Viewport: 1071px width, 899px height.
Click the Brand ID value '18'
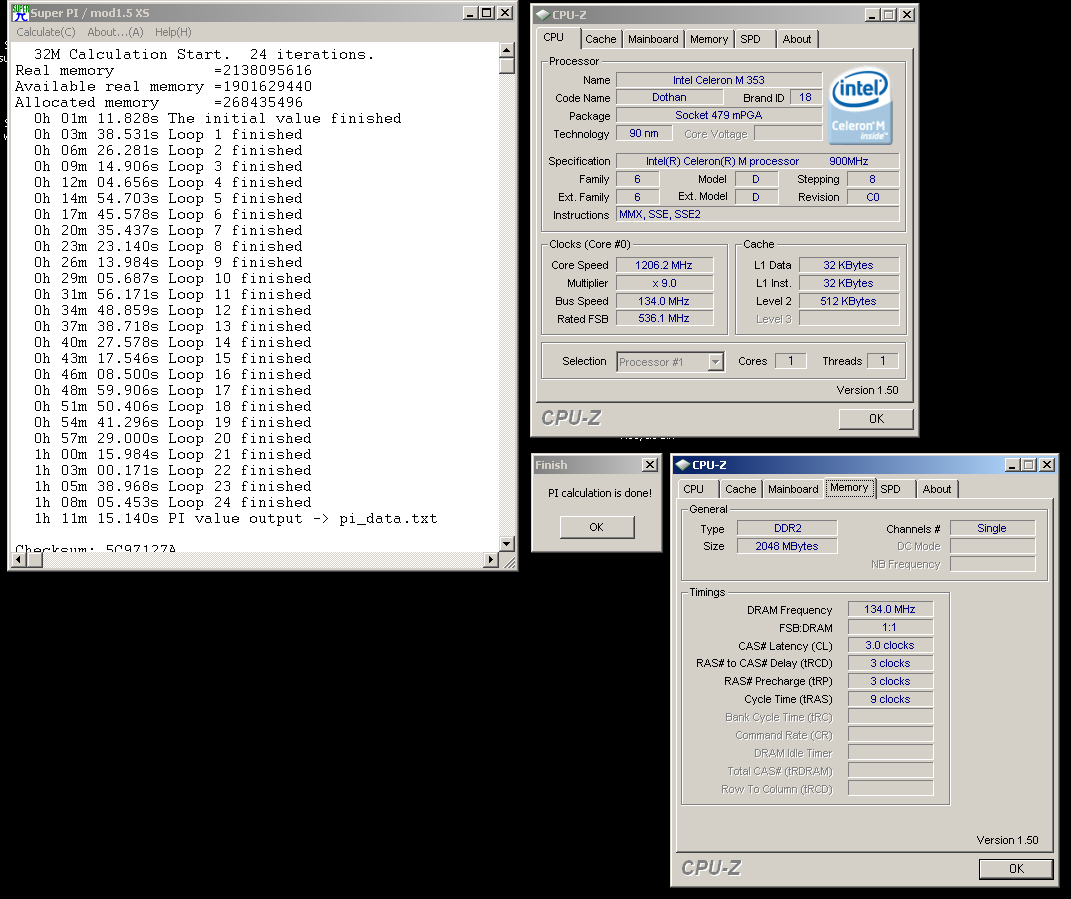(805, 98)
